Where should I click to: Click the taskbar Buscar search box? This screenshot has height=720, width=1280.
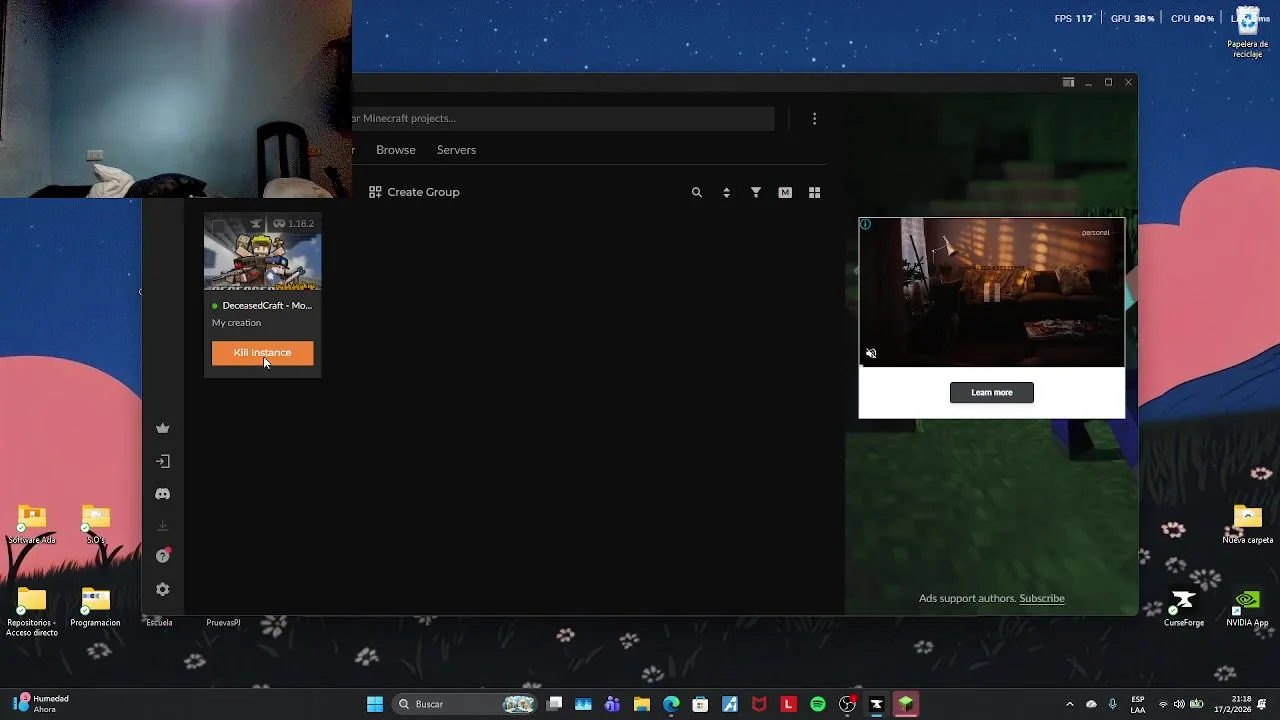pos(465,704)
